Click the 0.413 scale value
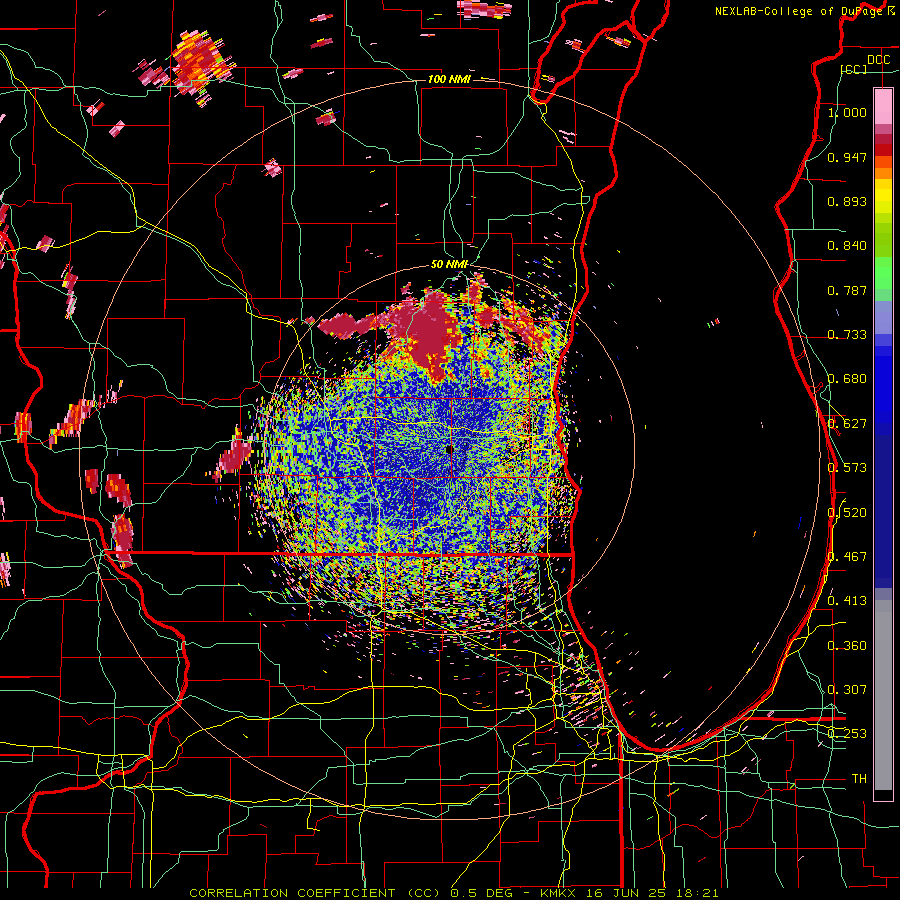The height and width of the screenshot is (900, 900). 847,601
